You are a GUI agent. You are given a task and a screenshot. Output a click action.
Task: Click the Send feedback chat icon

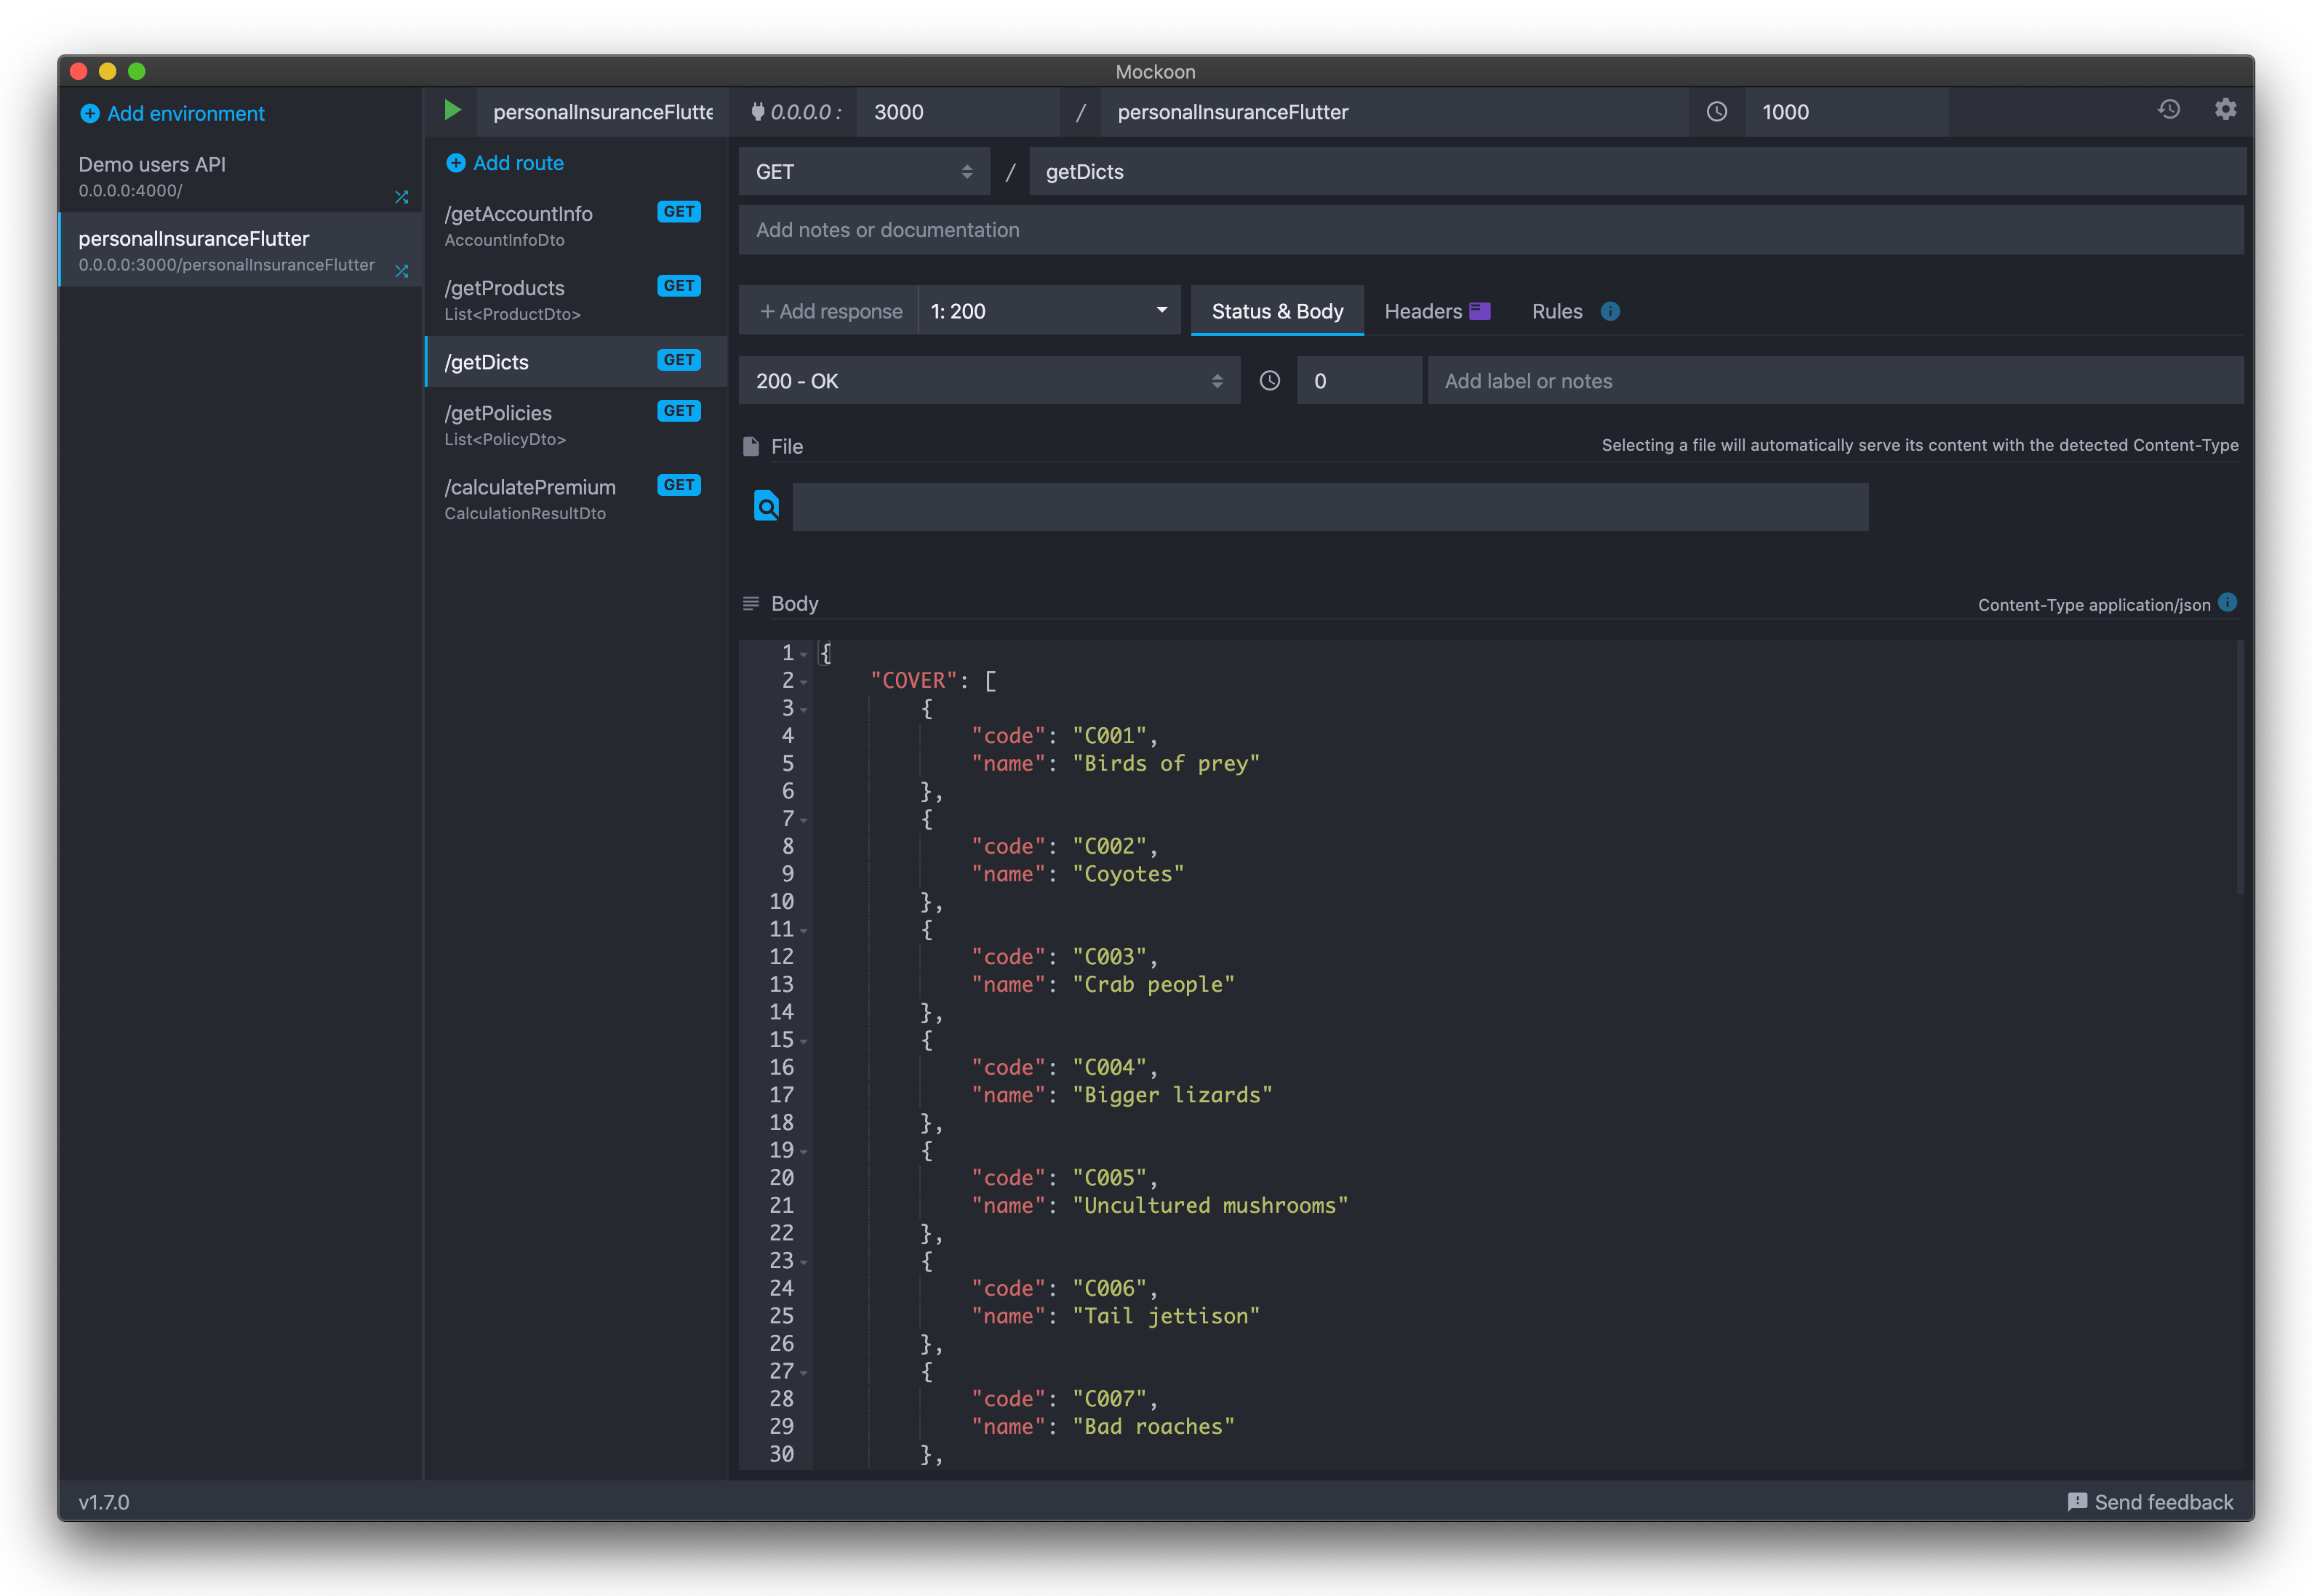[2077, 1501]
